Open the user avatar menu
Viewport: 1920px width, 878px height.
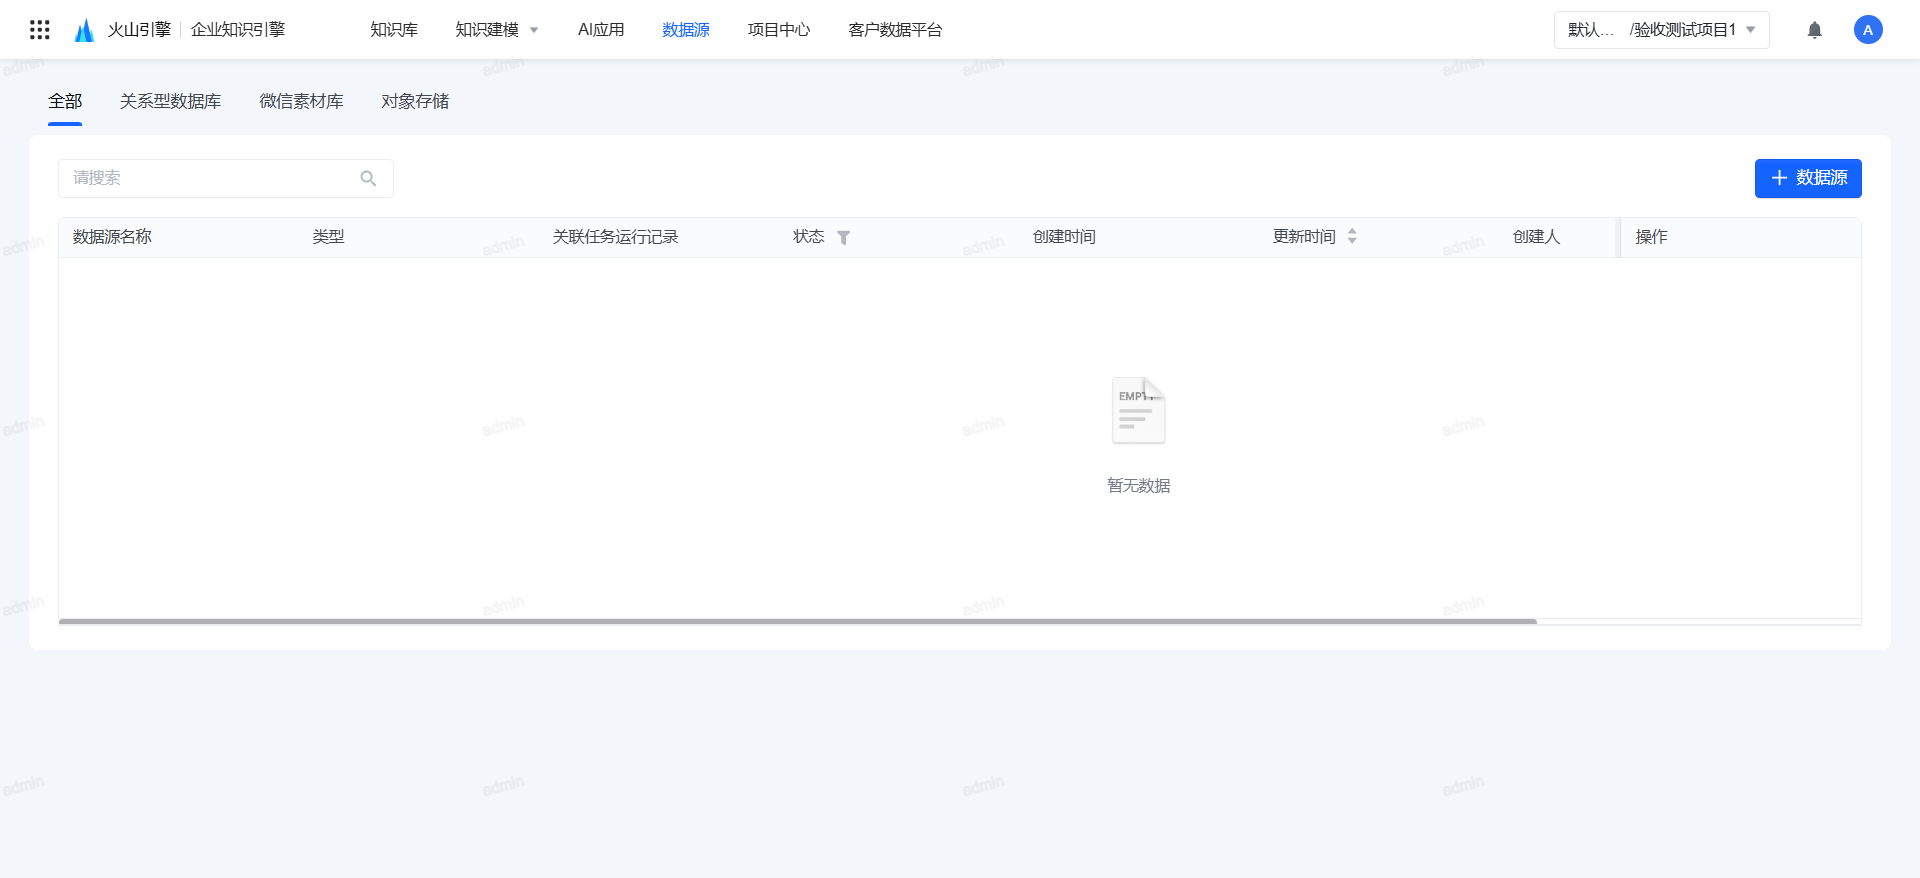point(1868,30)
